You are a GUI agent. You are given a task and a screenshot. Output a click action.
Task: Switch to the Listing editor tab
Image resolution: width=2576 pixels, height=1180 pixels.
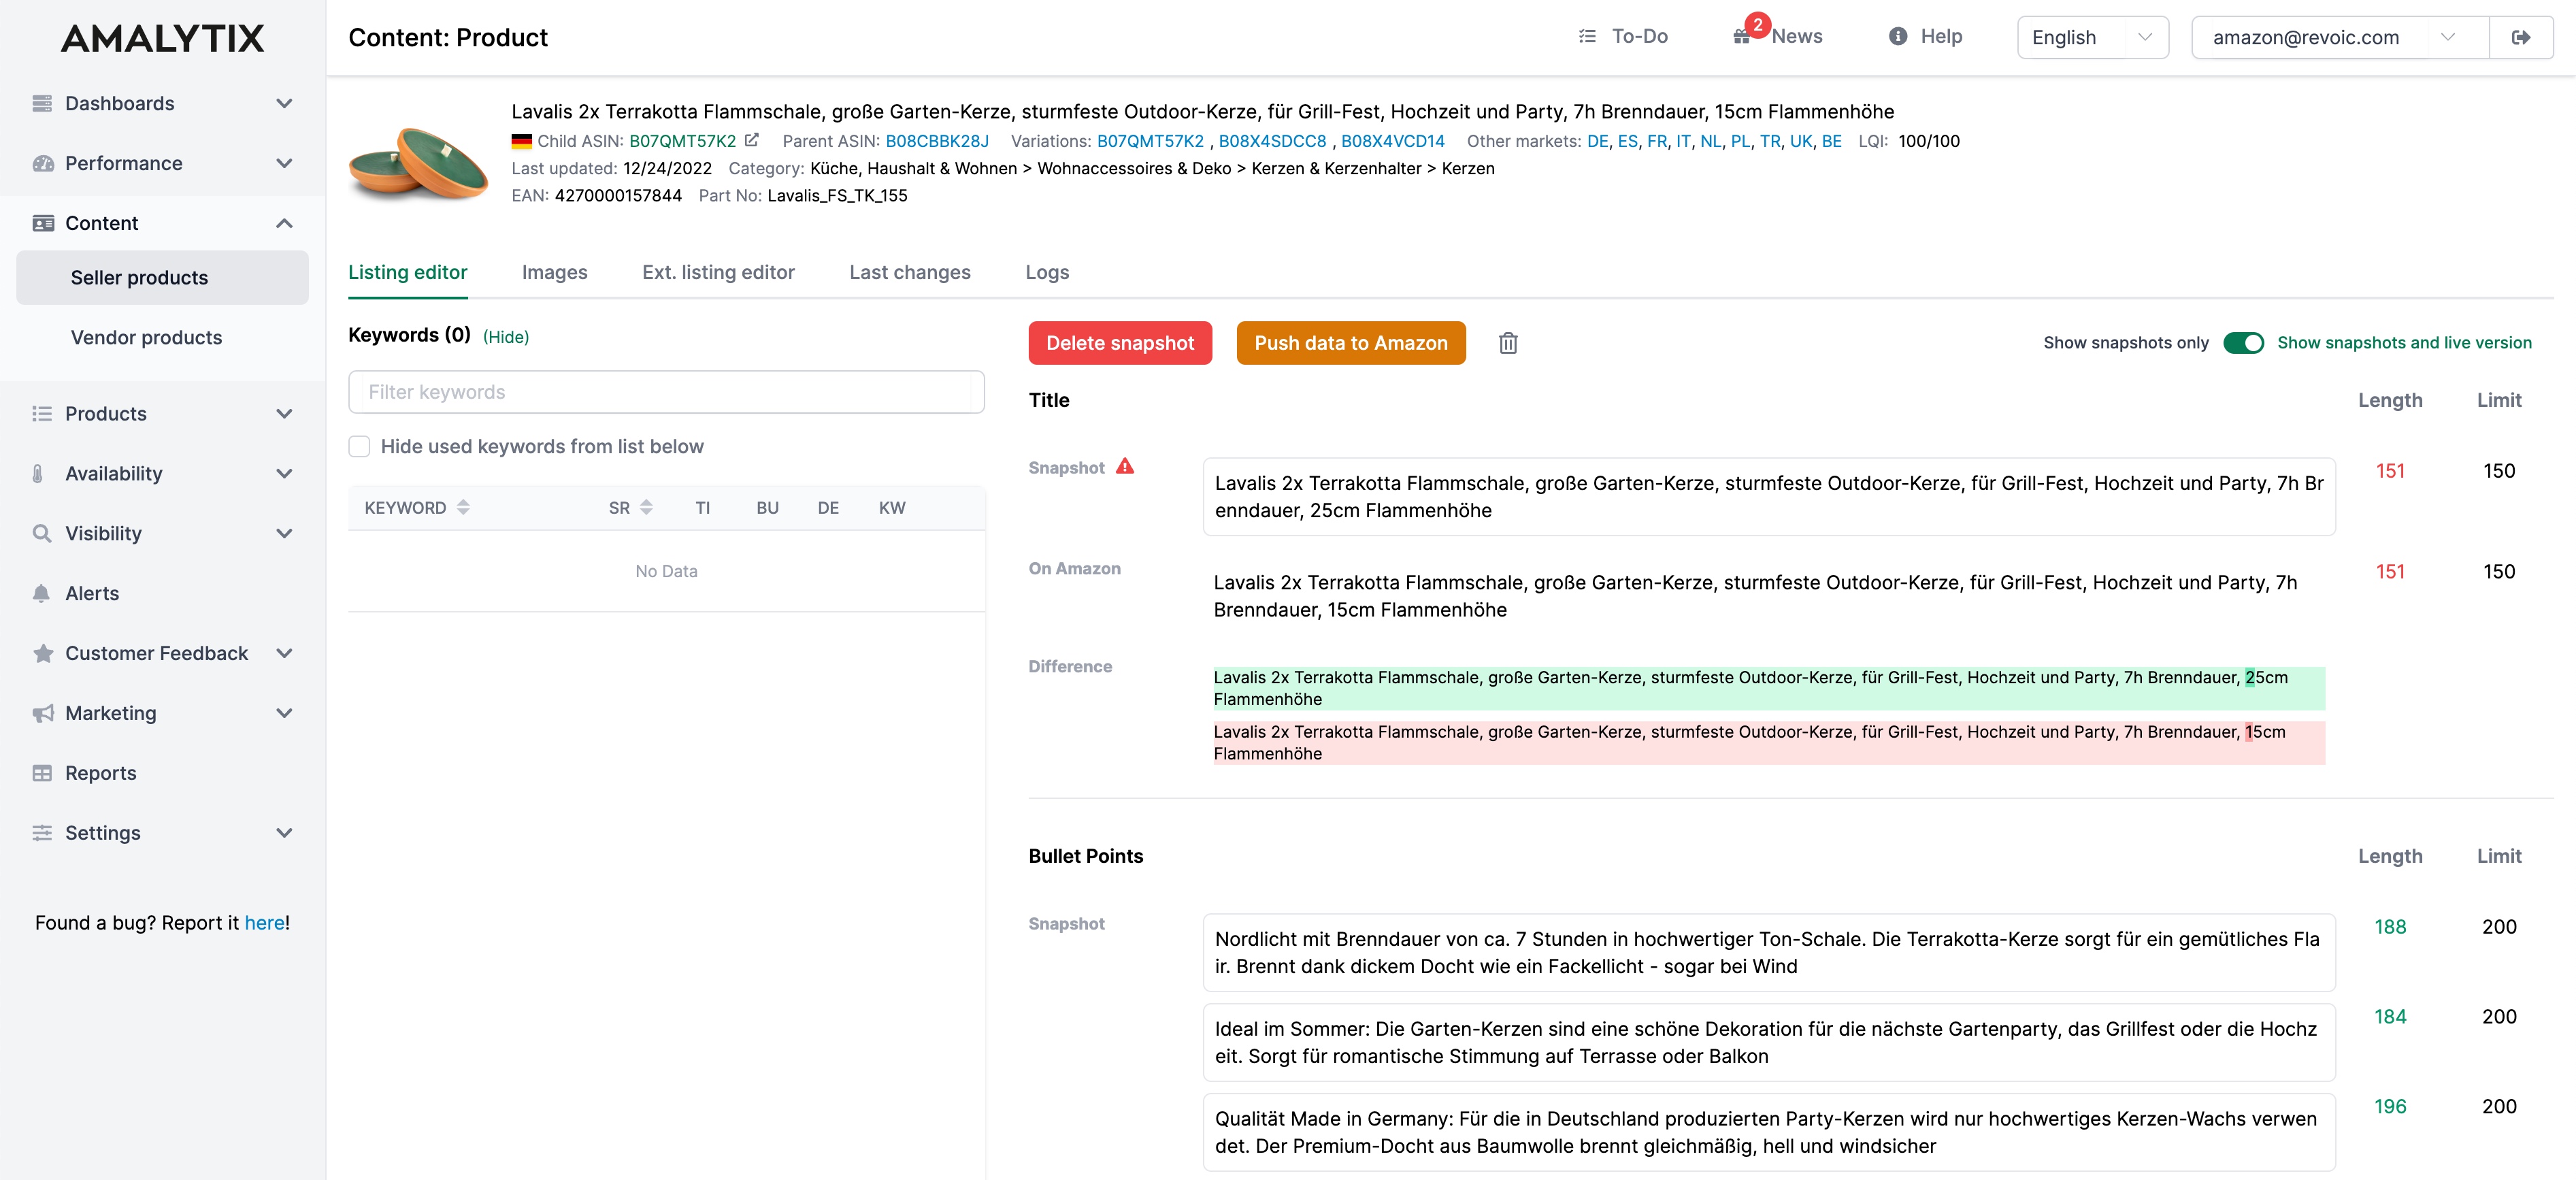tap(407, 272)
